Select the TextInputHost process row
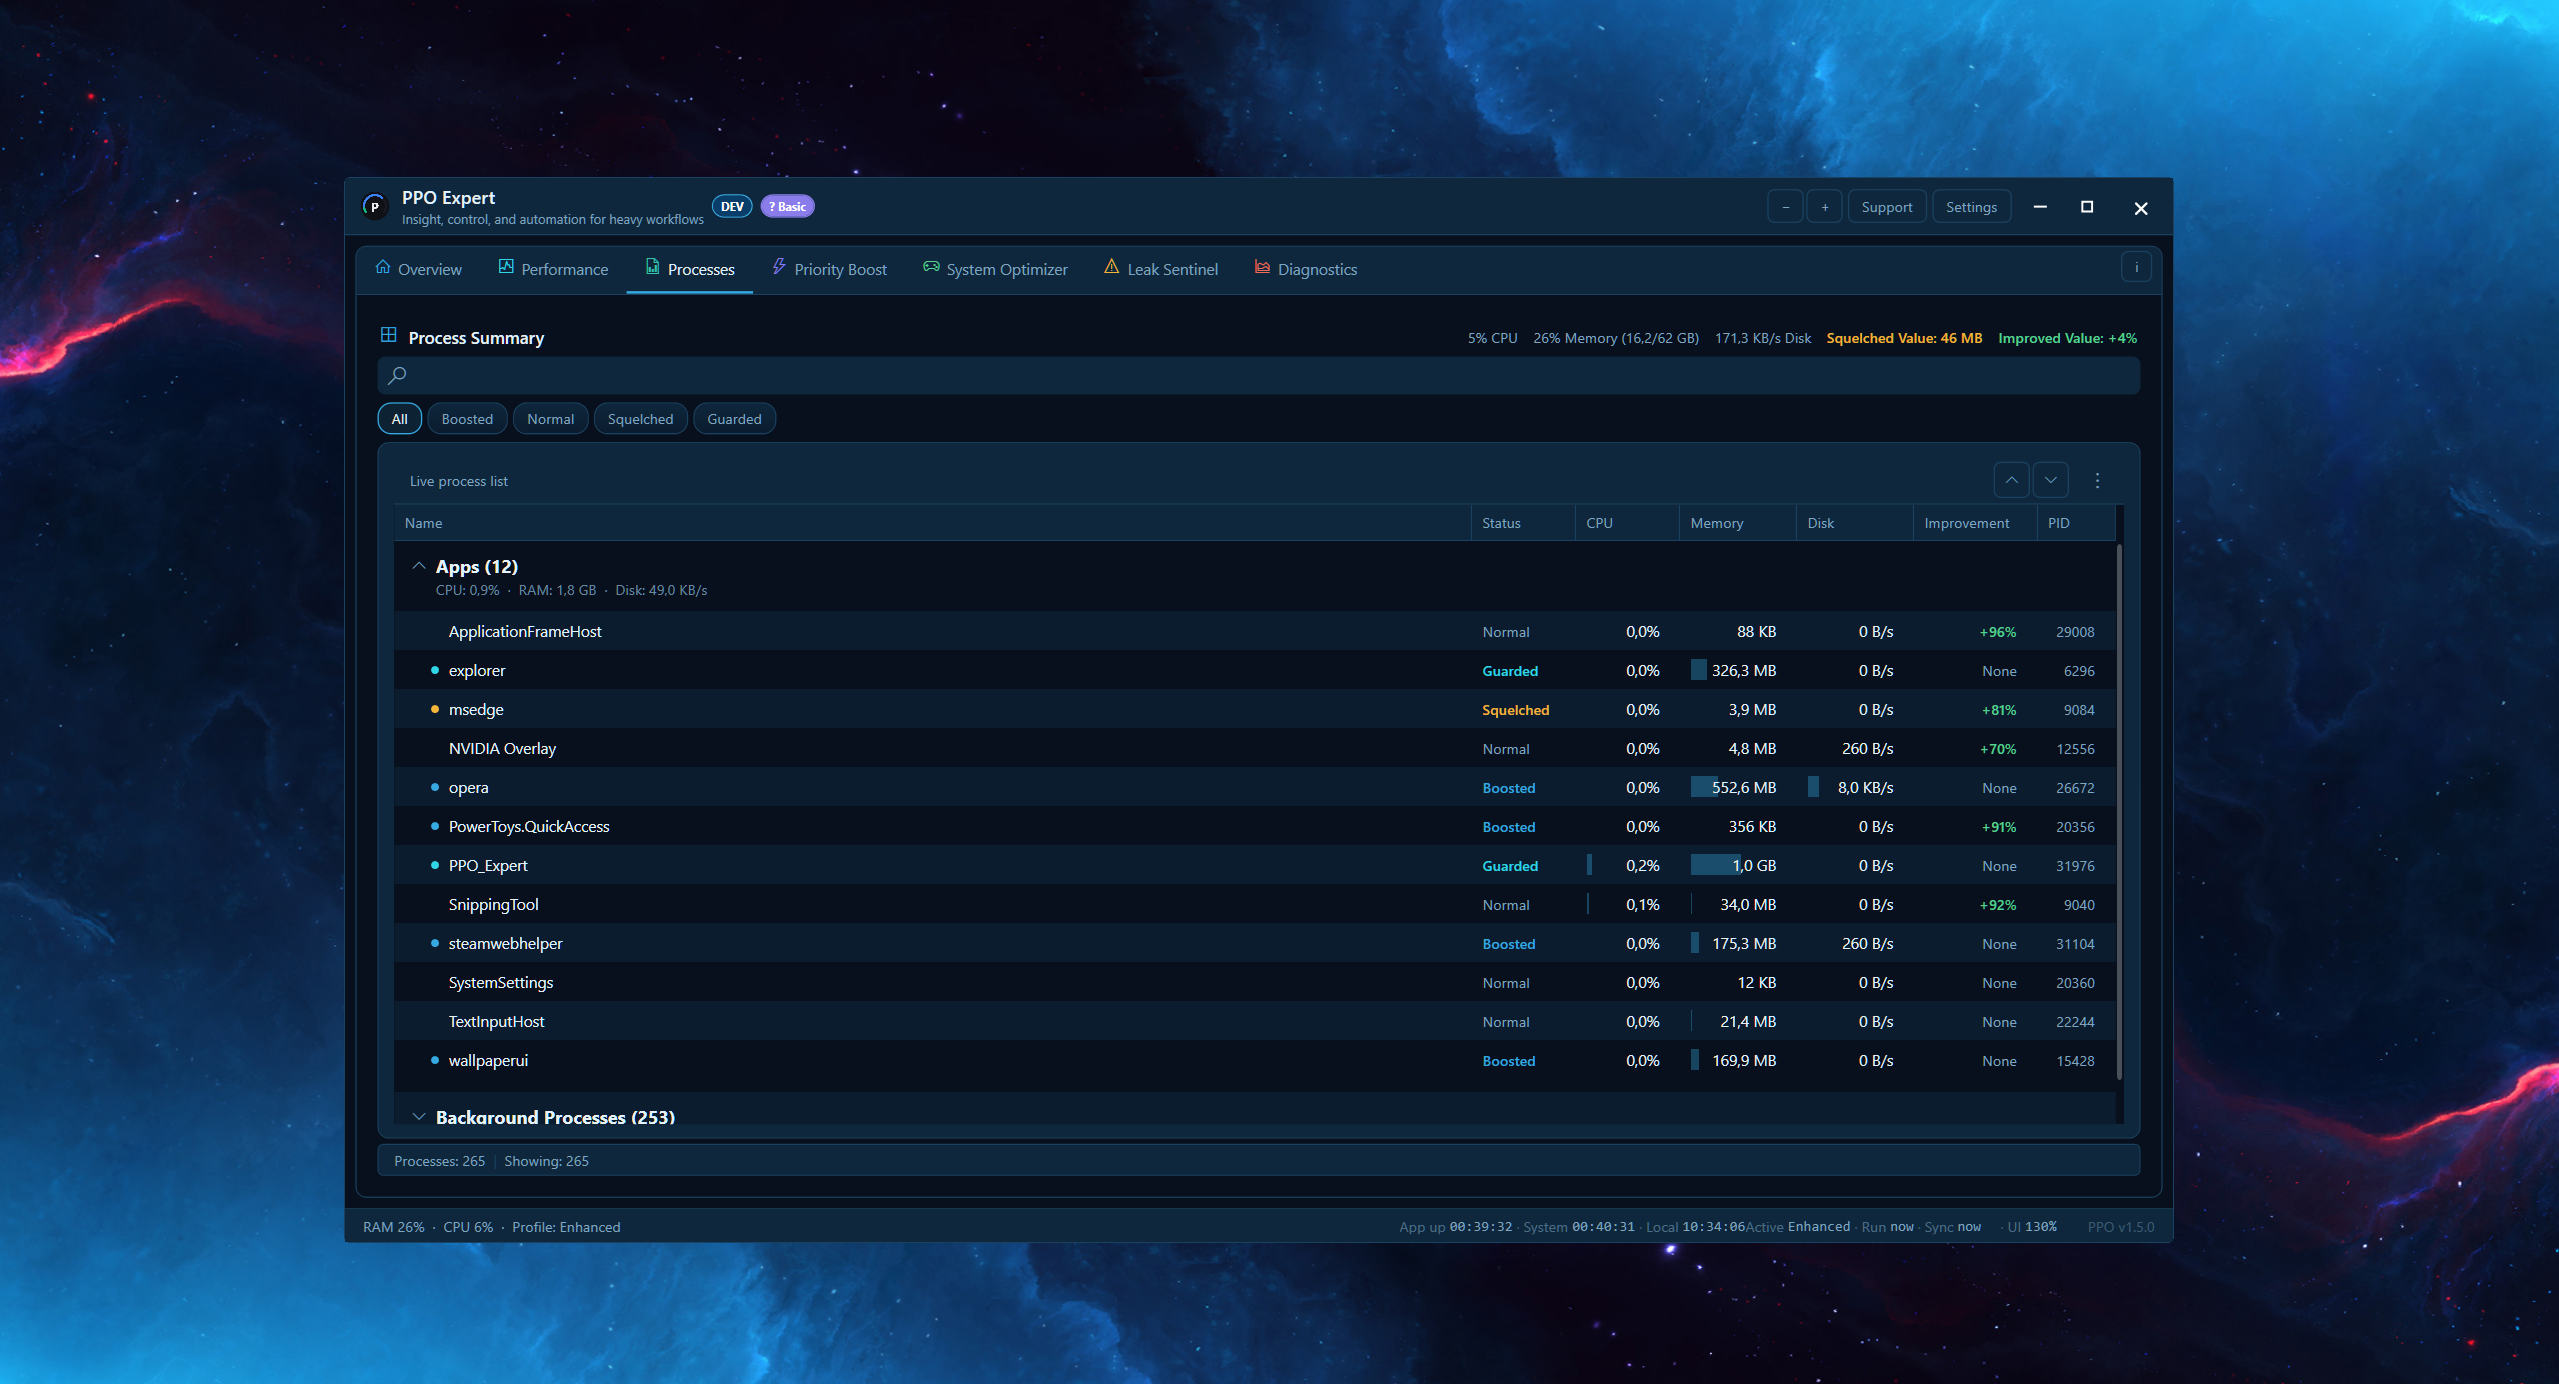This screenshot has height=1384, width=2559. pyautogui.click(x=1255, y=1021)
